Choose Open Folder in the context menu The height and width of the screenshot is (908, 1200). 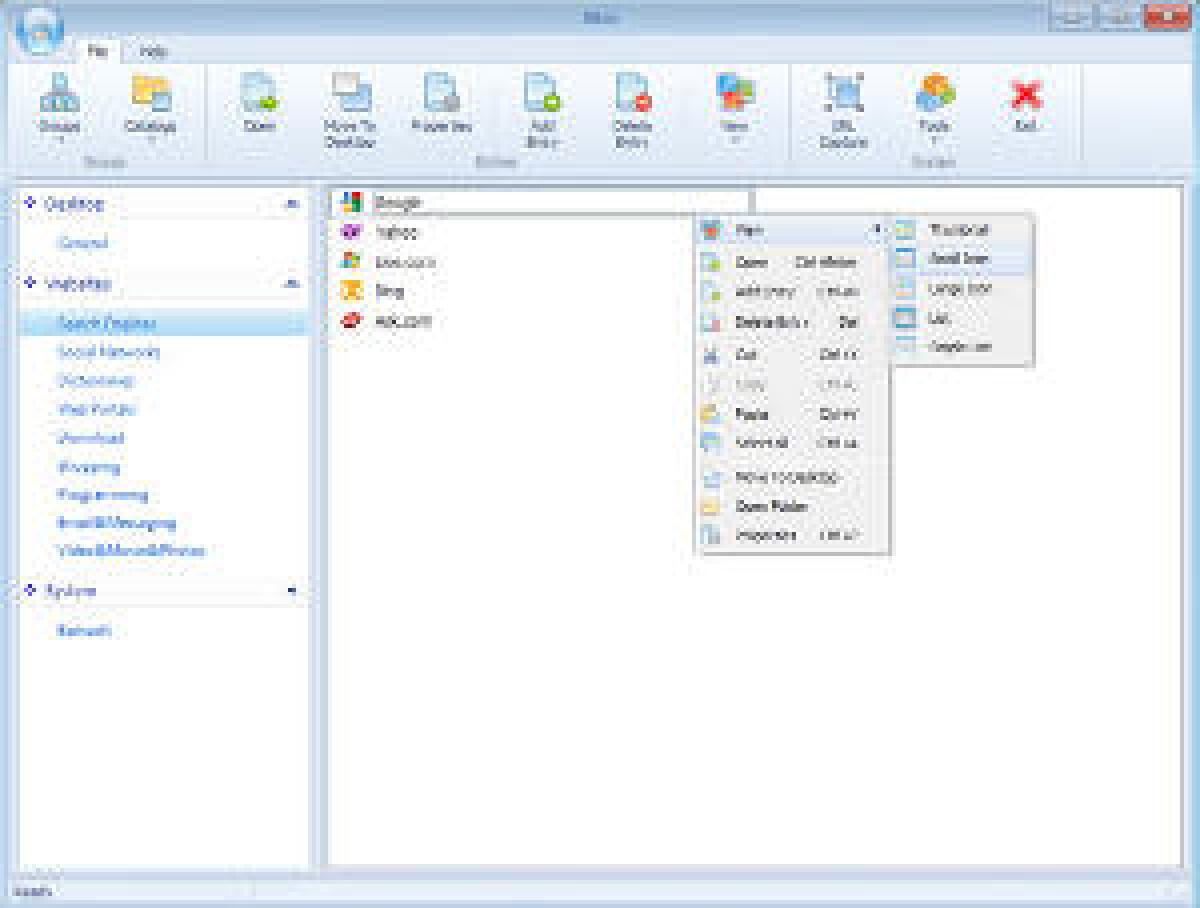tap(792, 507)
